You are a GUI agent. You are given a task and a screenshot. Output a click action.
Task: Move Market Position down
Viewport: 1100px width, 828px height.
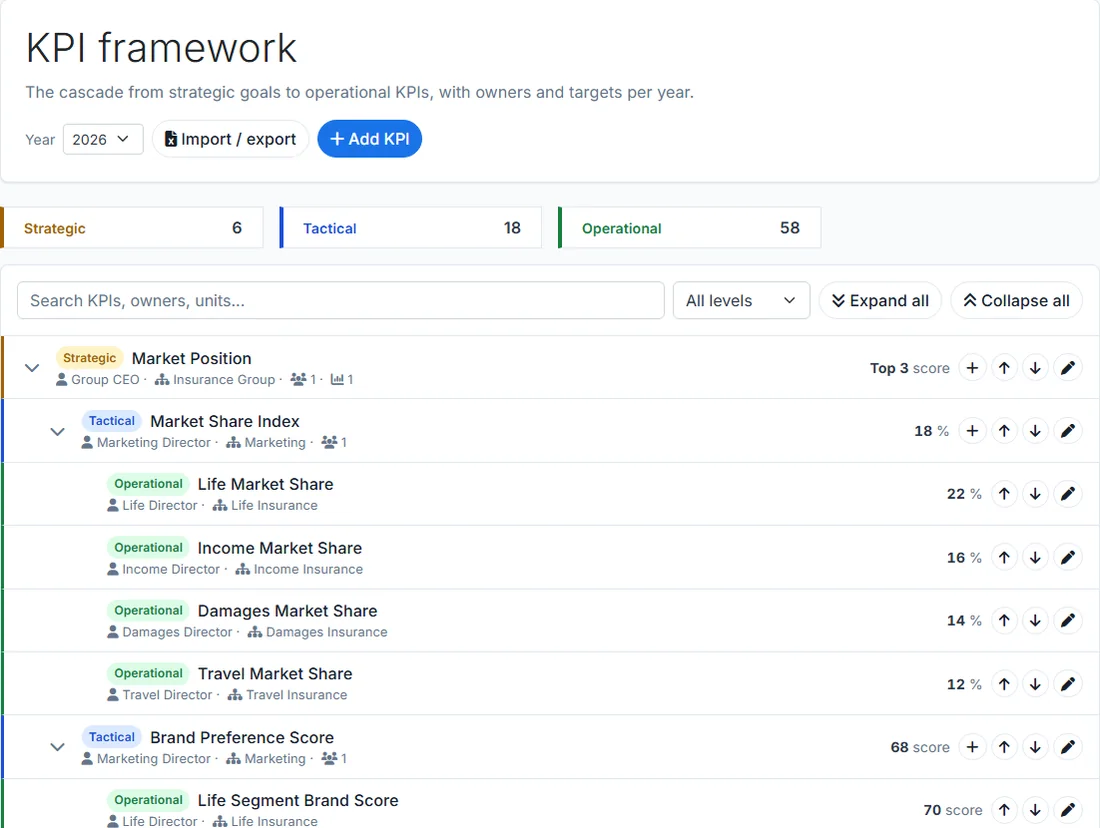(x=1035, y=368)
